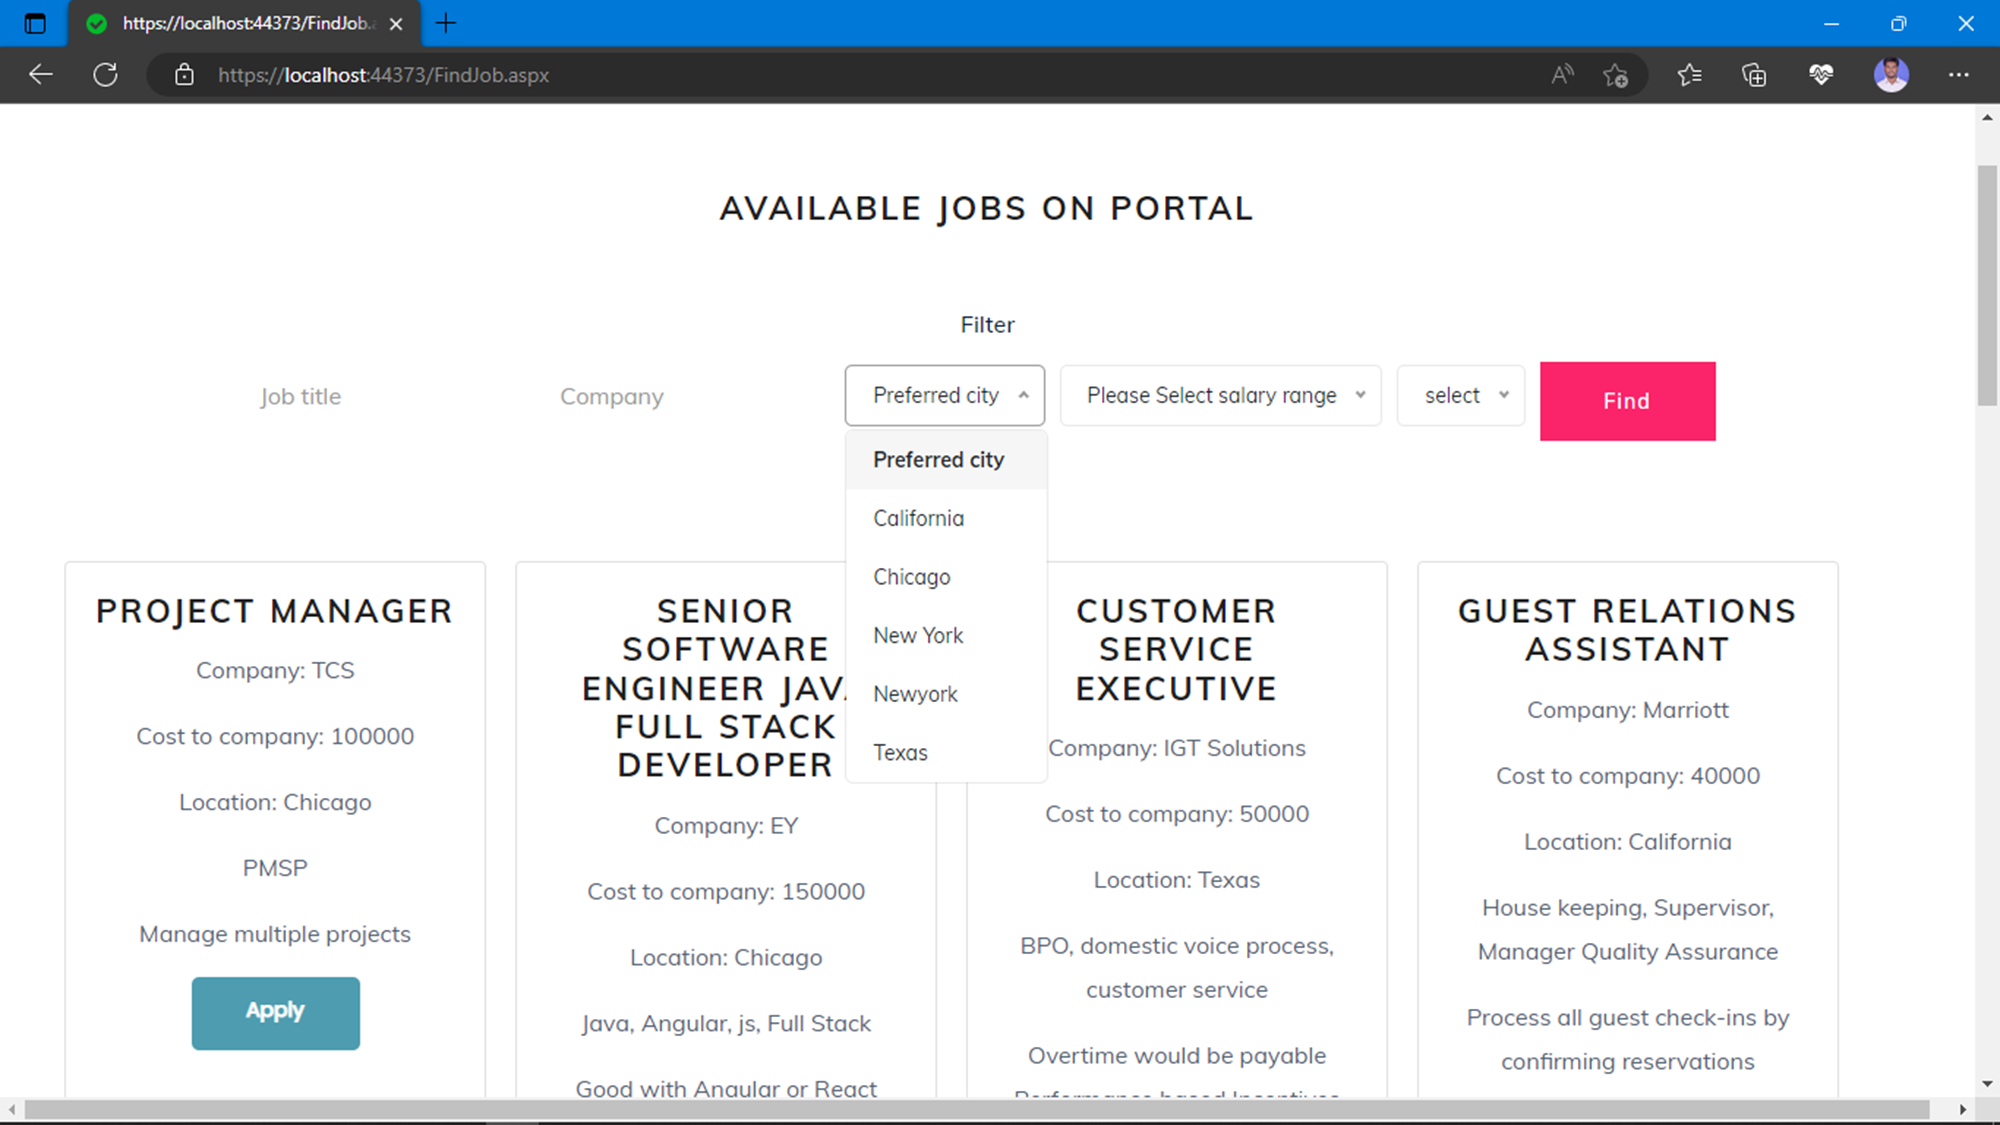This screenshot has height=1125, width=2000.
Task: Click 'Company: EY' text
Action: (726, 826)
